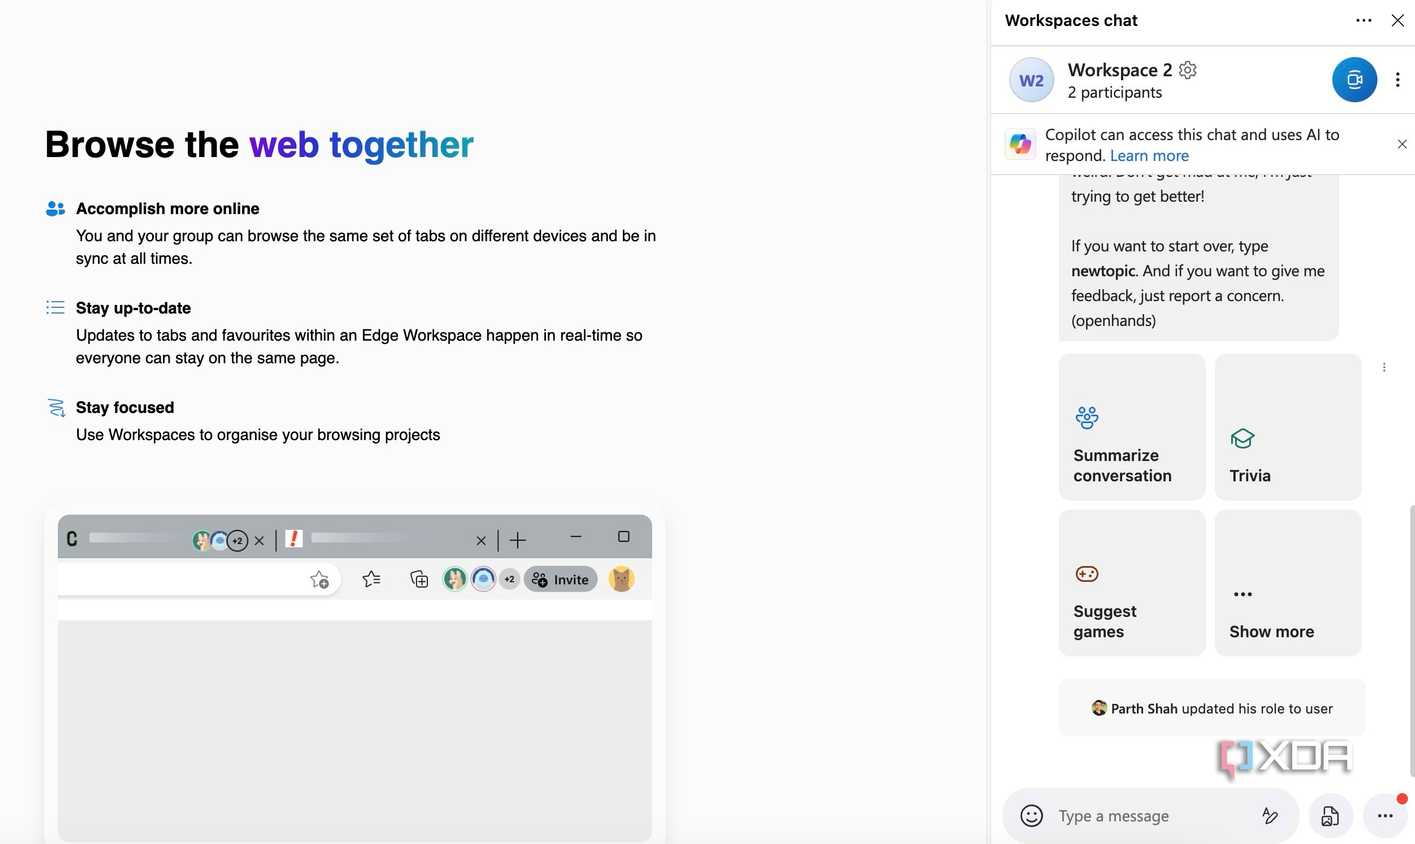The width and height of the screenshot is (1415, 844).
Task: Click the chat panel vertical scrollbar
Action: 1411,640
